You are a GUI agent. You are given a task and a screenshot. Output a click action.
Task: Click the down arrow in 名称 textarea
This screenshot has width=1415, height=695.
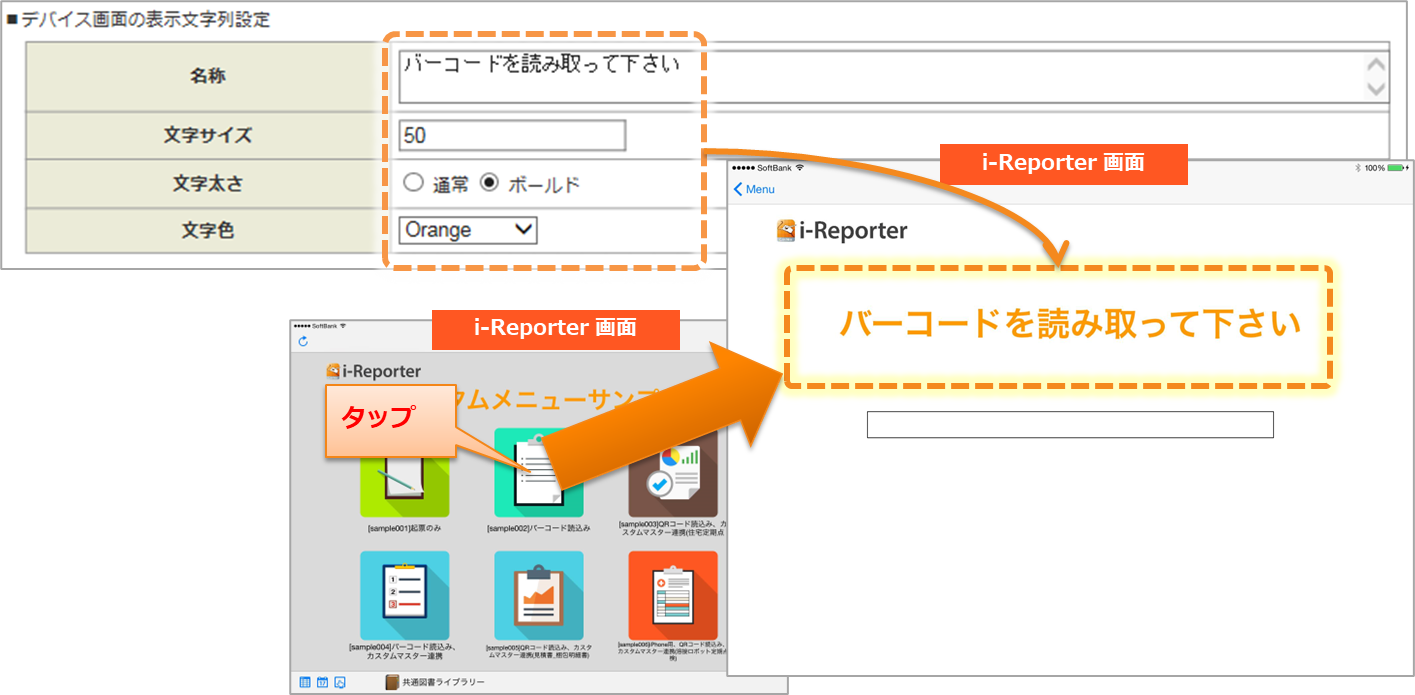(1376, 90)
